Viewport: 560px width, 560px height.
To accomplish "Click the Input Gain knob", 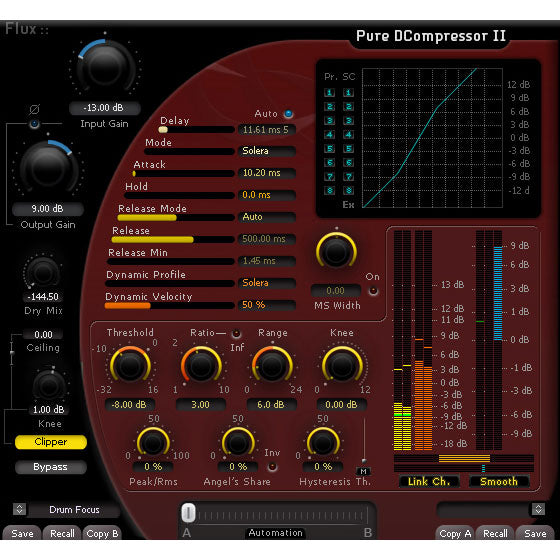I will pos(105,67).
